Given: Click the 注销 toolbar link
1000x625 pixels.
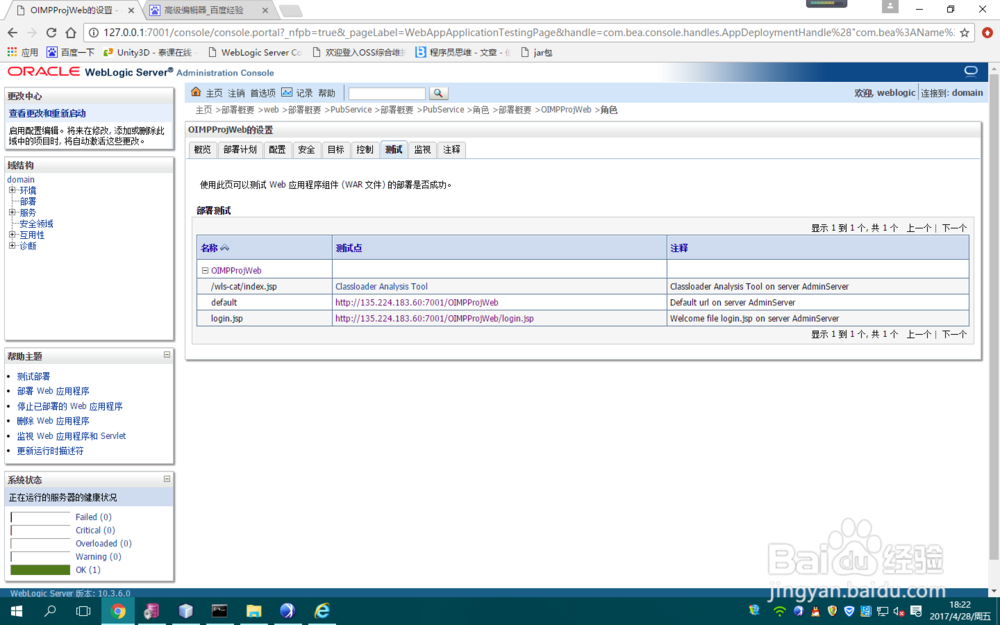Looking at the screenshot, I should tap(236, 93).
